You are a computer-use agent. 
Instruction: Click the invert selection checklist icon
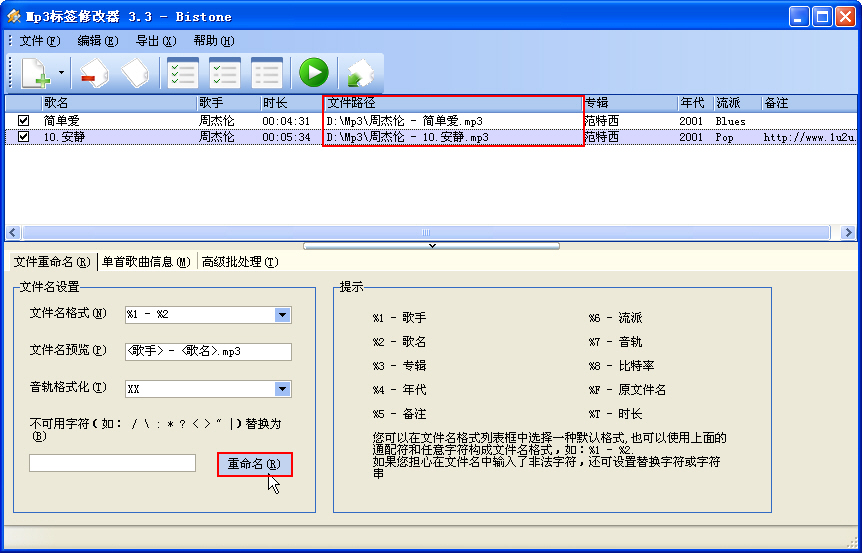pos(224,73)
